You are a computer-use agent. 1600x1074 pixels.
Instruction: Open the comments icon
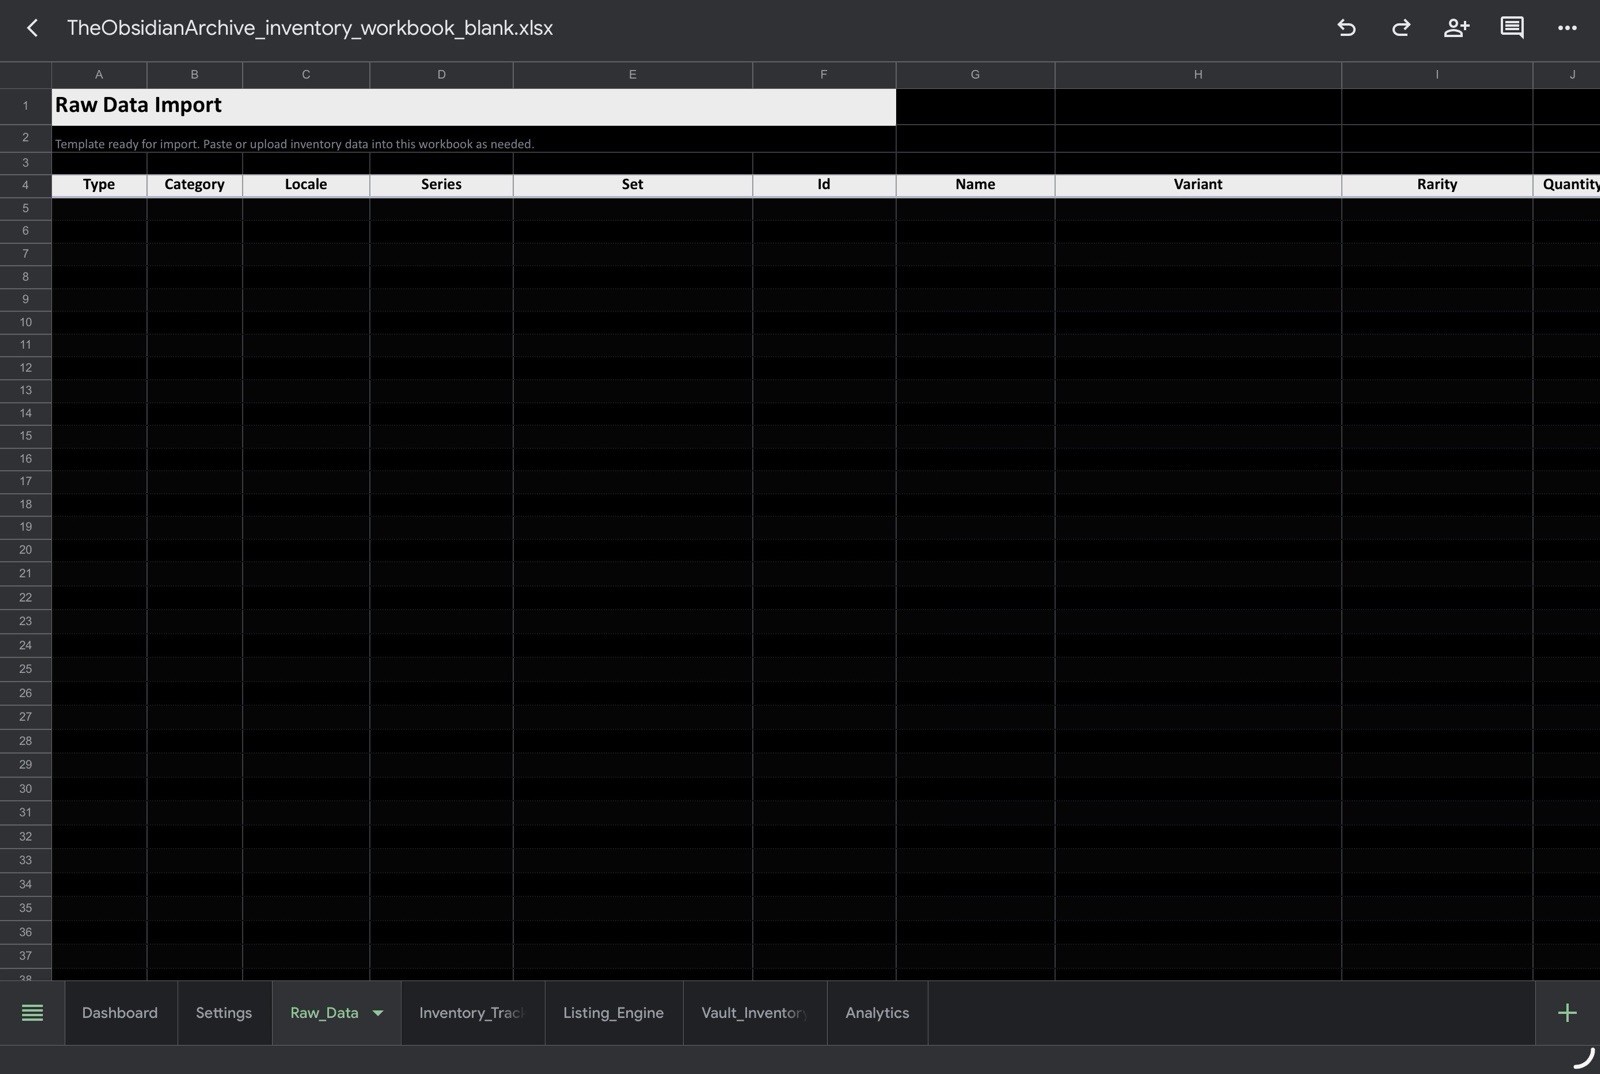(1512, 28)
